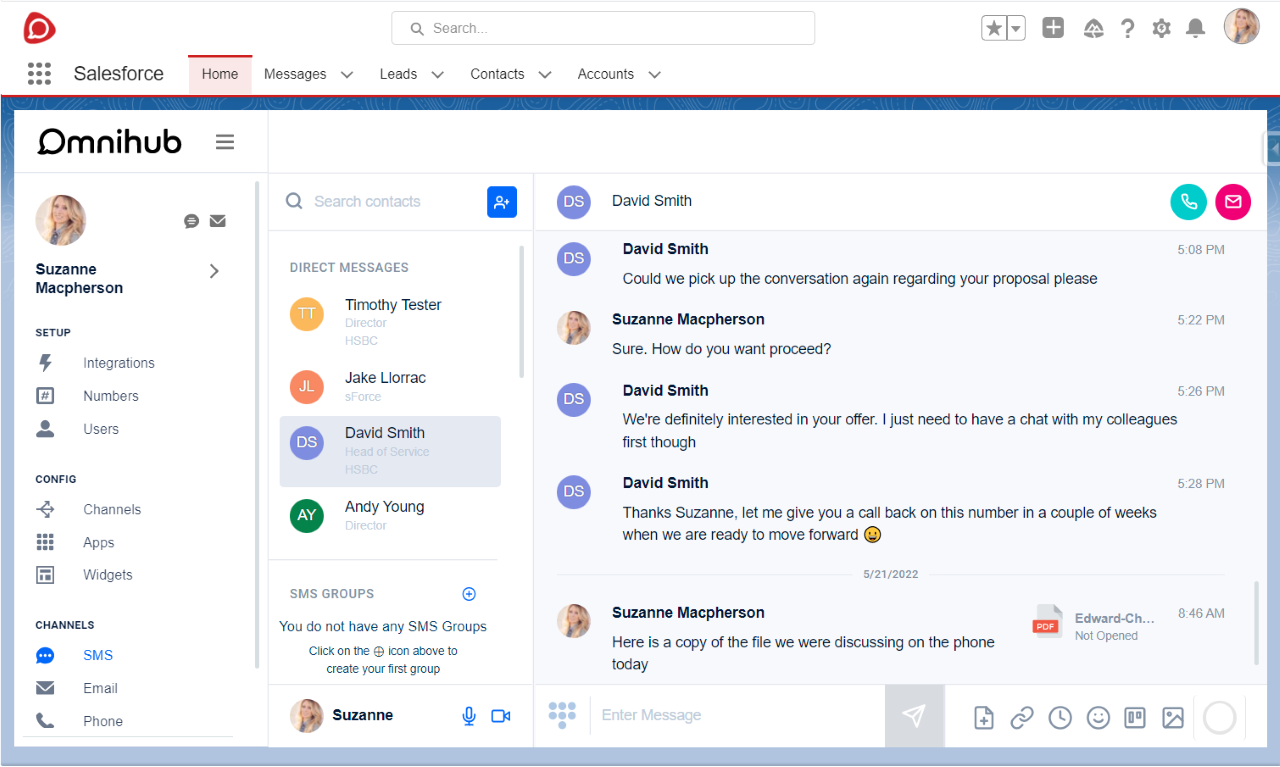Open the dial pad icon

pos(562,714)
